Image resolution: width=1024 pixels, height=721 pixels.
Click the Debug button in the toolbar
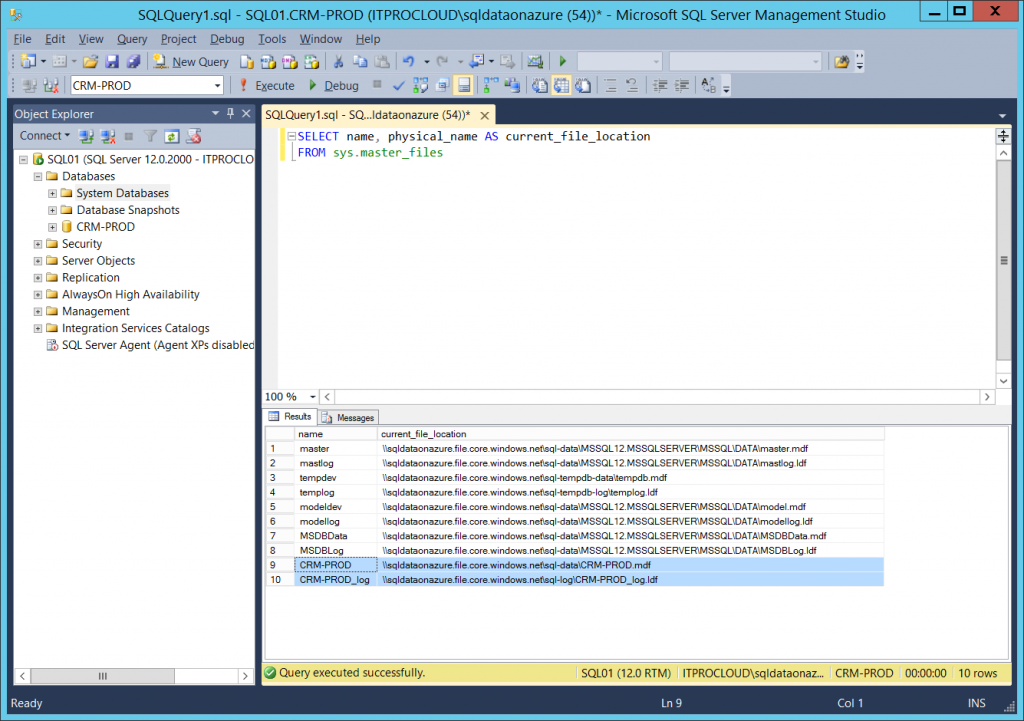(x=333, y=86)
